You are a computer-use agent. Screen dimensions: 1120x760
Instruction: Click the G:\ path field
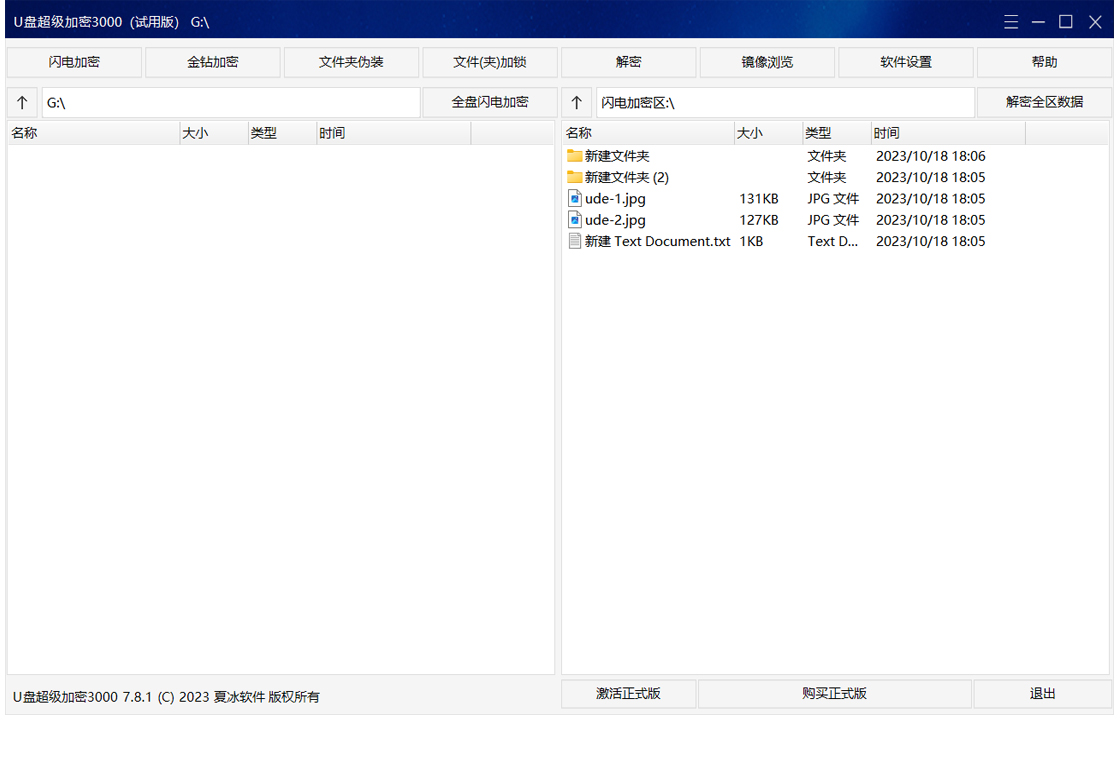click(x=231, y=103)
